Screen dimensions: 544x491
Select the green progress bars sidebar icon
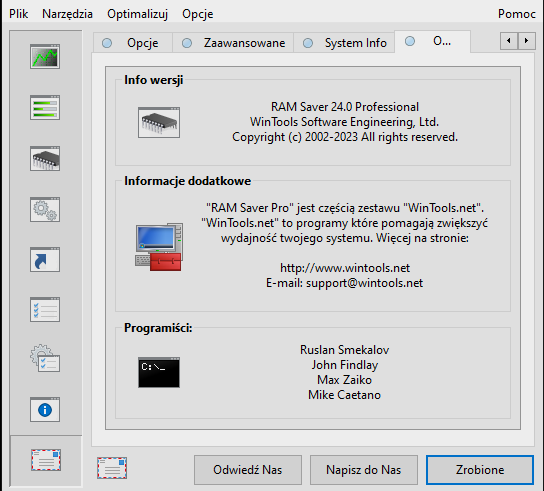coord(45,108)
